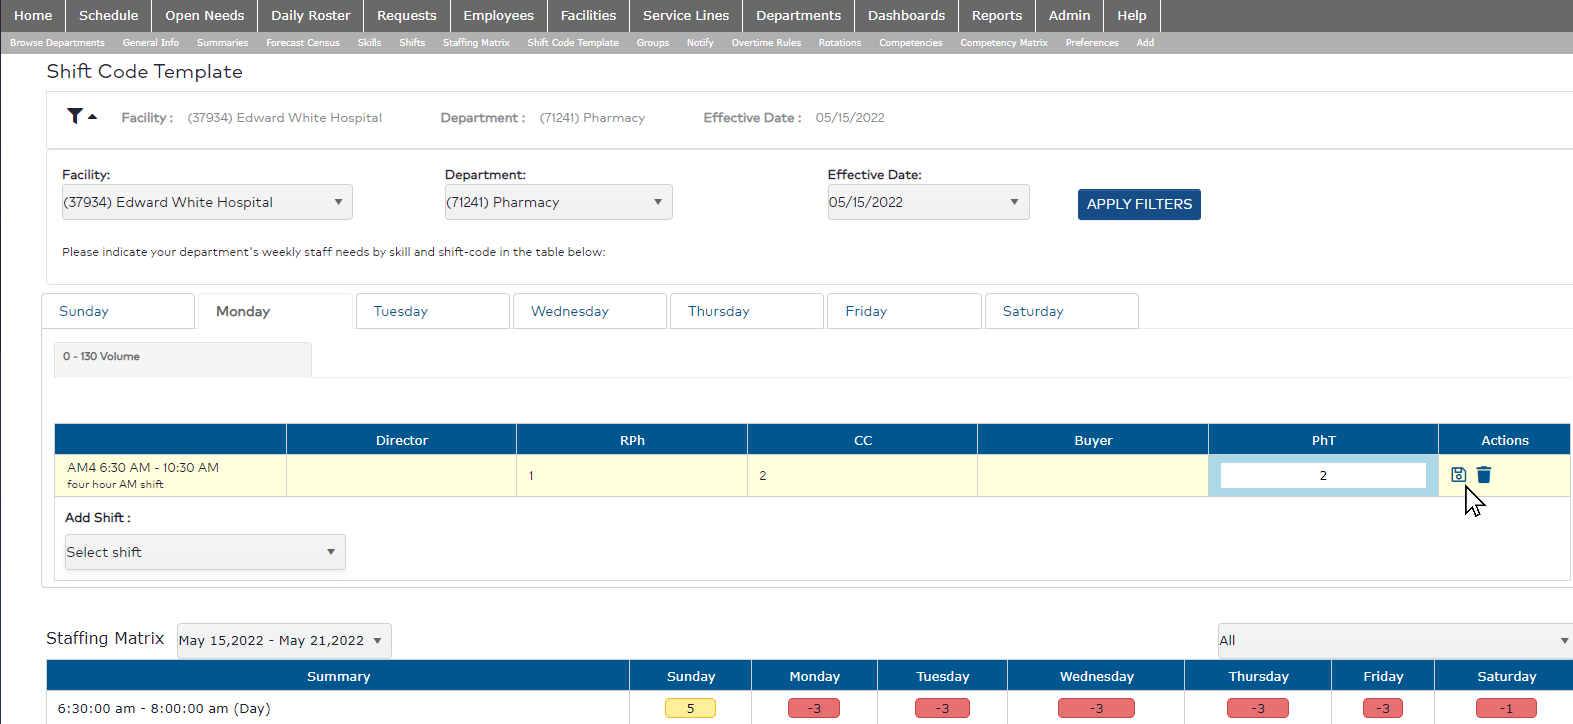The image size is (1573, 724).
Task: Open the Staffing Matrix date range dropdown
Action: (x=283, y=641)
